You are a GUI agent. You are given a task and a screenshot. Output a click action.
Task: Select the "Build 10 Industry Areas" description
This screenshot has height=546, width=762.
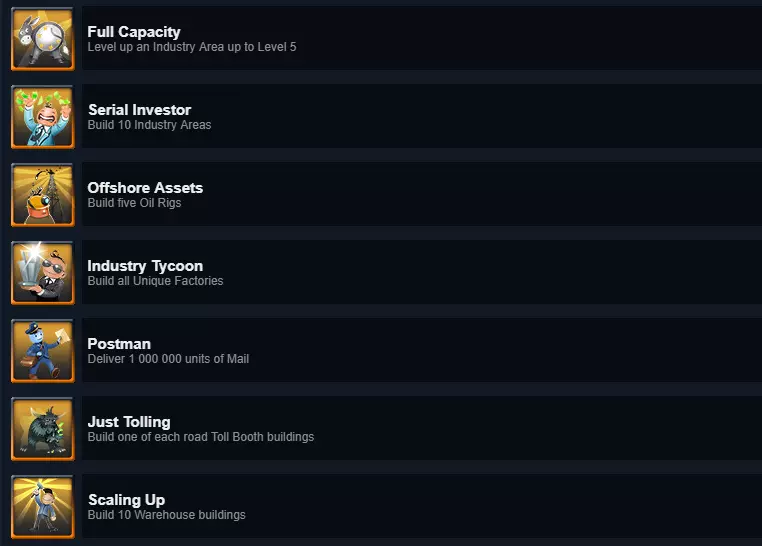149,125
